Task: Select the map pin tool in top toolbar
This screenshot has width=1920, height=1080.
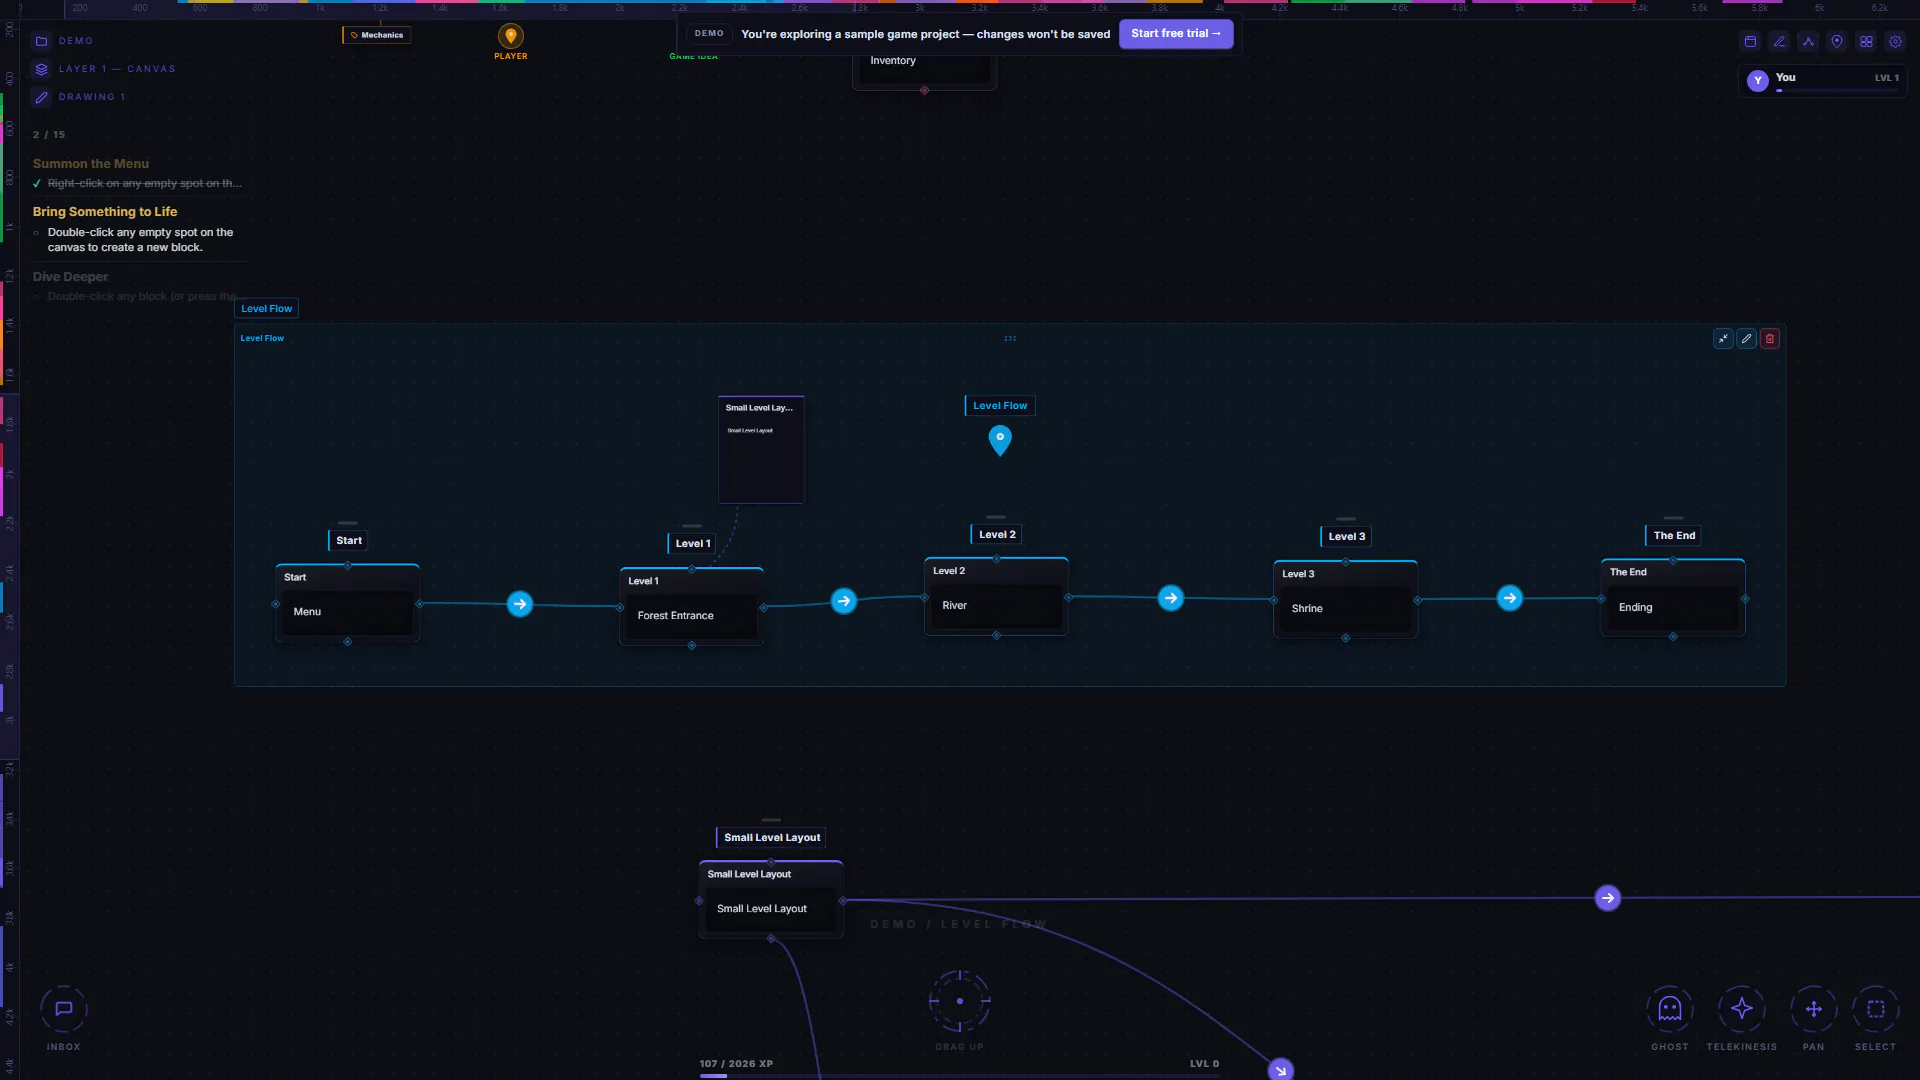Action: [1837, 42]
